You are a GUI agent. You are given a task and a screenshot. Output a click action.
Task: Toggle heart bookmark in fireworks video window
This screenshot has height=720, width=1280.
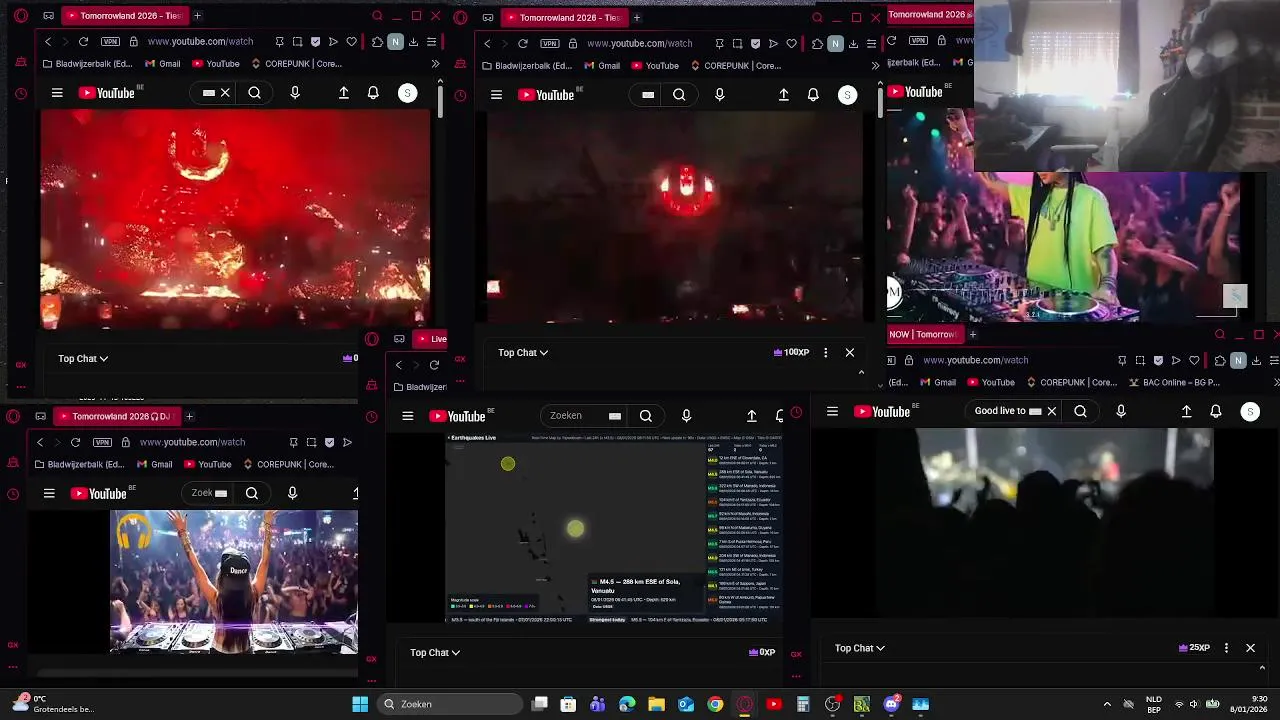tap(351, 42)
